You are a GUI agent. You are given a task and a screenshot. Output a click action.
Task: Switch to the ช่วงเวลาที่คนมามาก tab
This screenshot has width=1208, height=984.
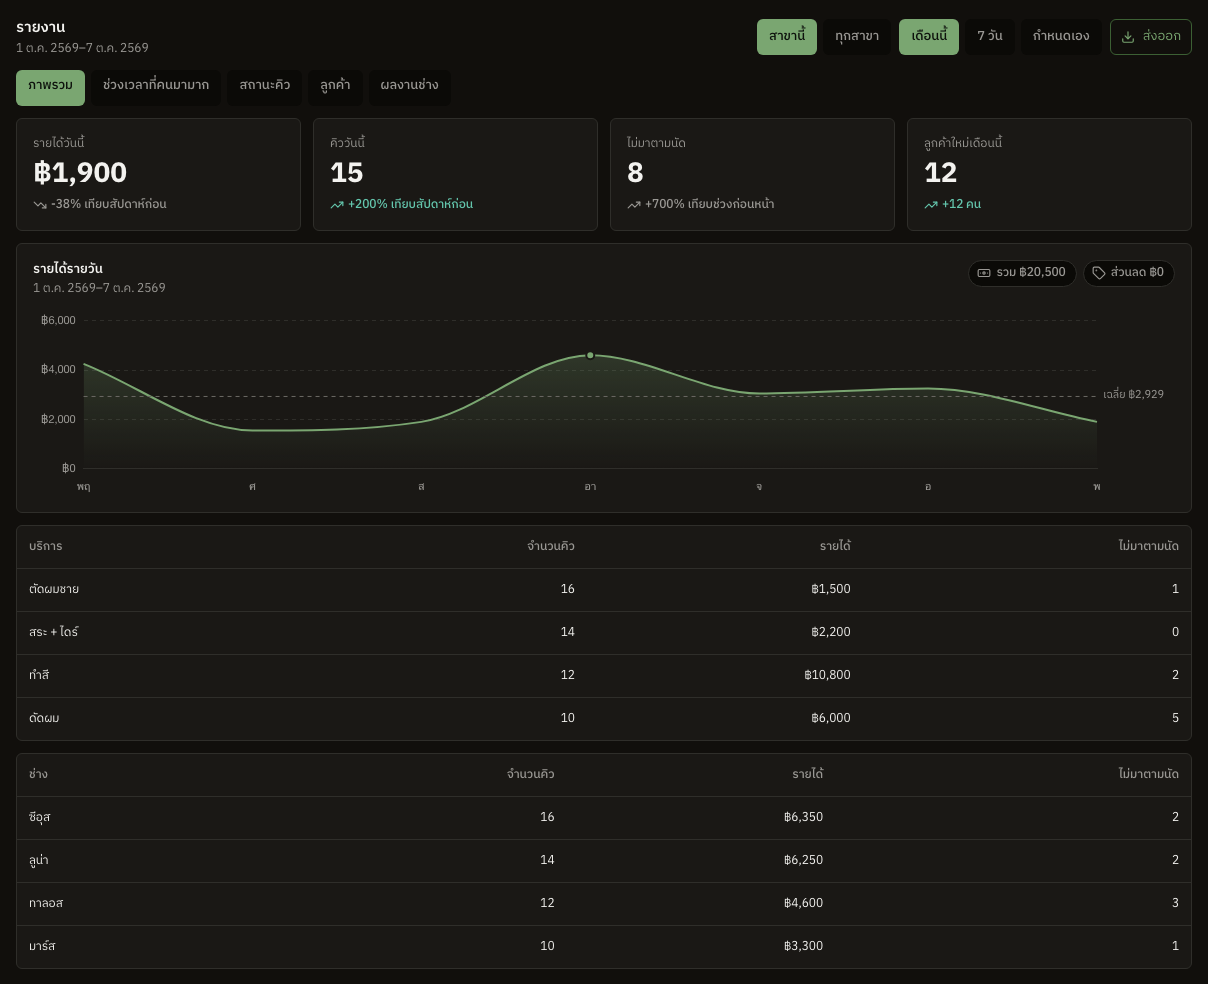[156, 87]
